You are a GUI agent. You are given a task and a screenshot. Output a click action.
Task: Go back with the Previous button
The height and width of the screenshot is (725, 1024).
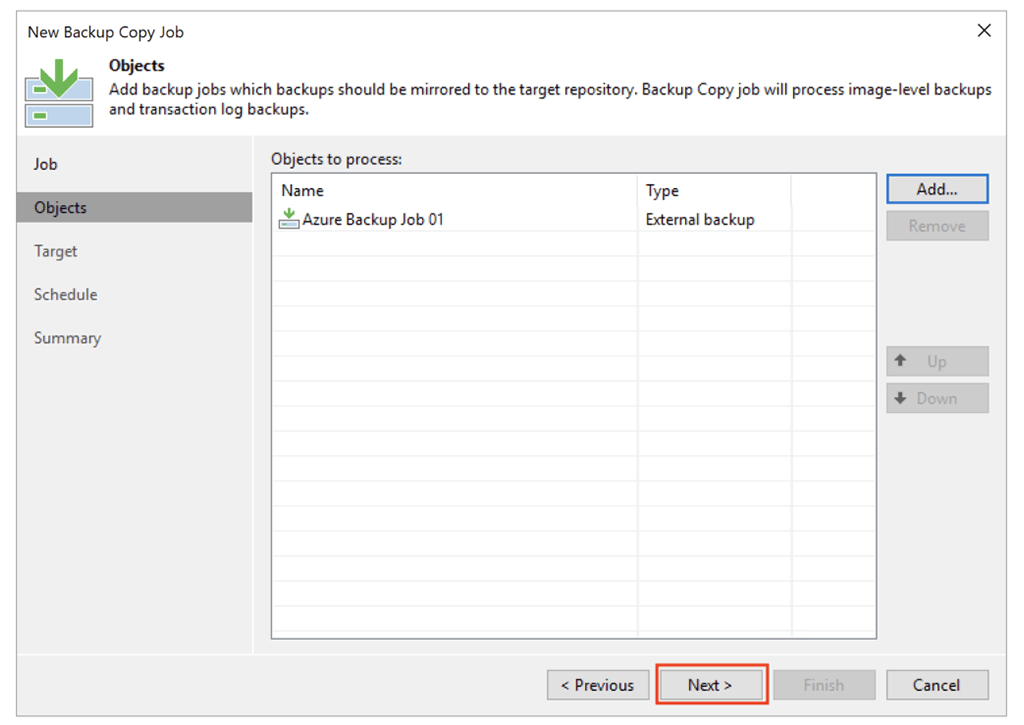(x=598, y=685)
